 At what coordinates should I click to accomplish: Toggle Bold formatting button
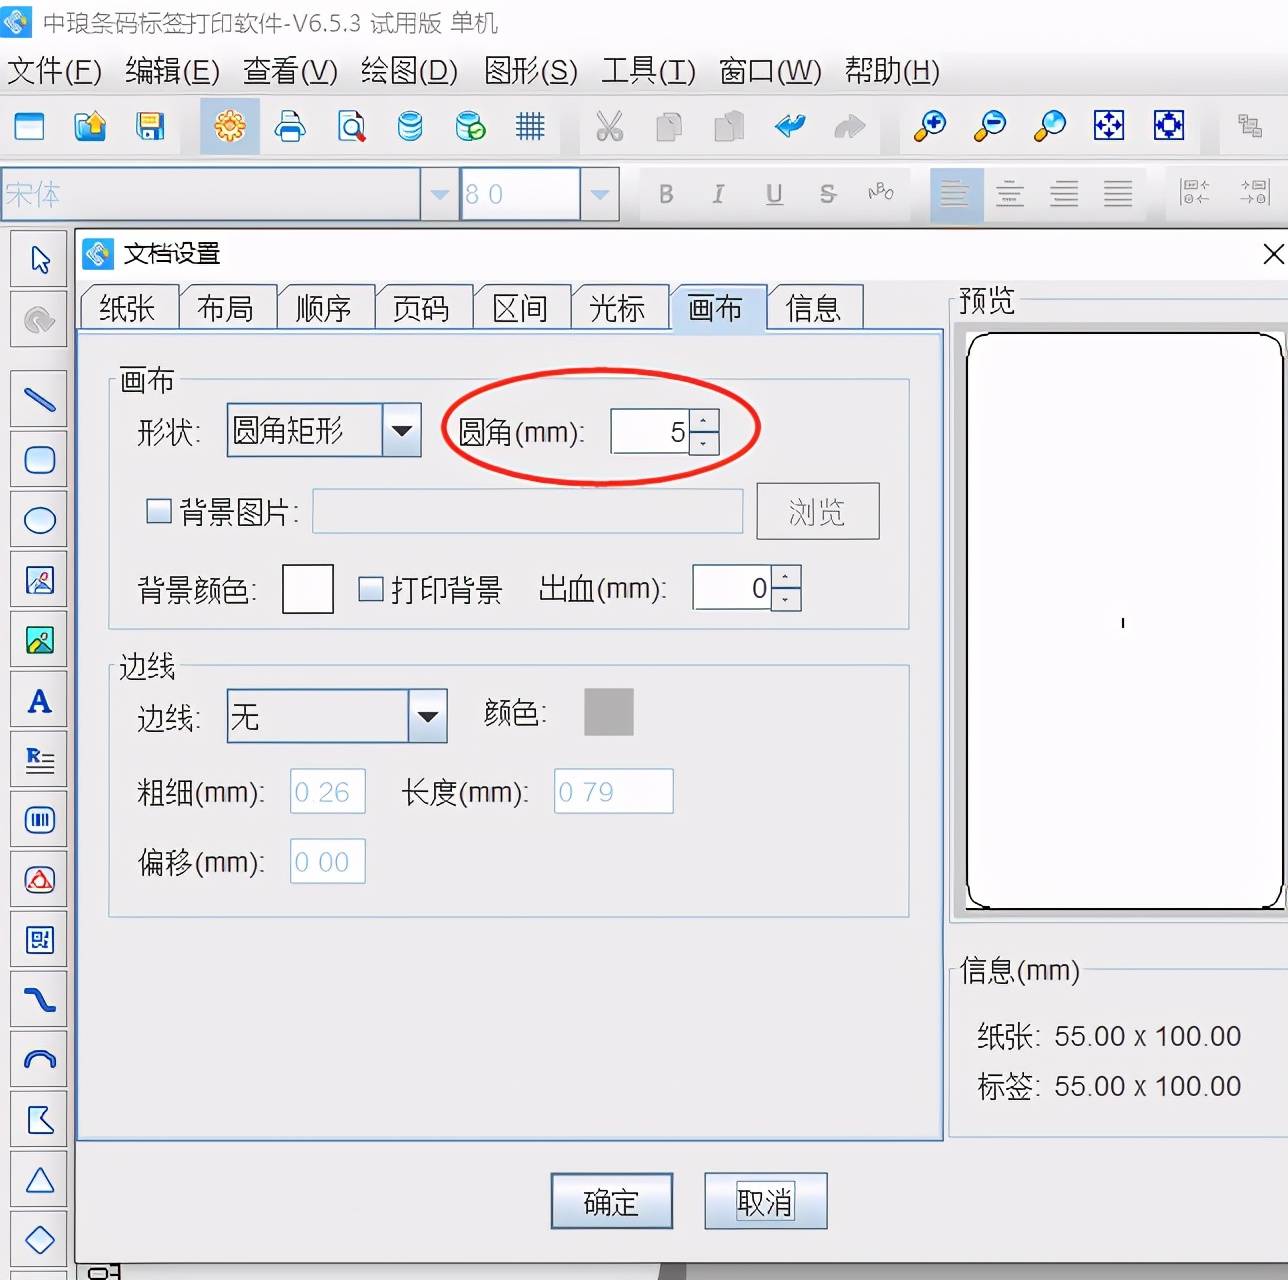click(x=666, y=194)
